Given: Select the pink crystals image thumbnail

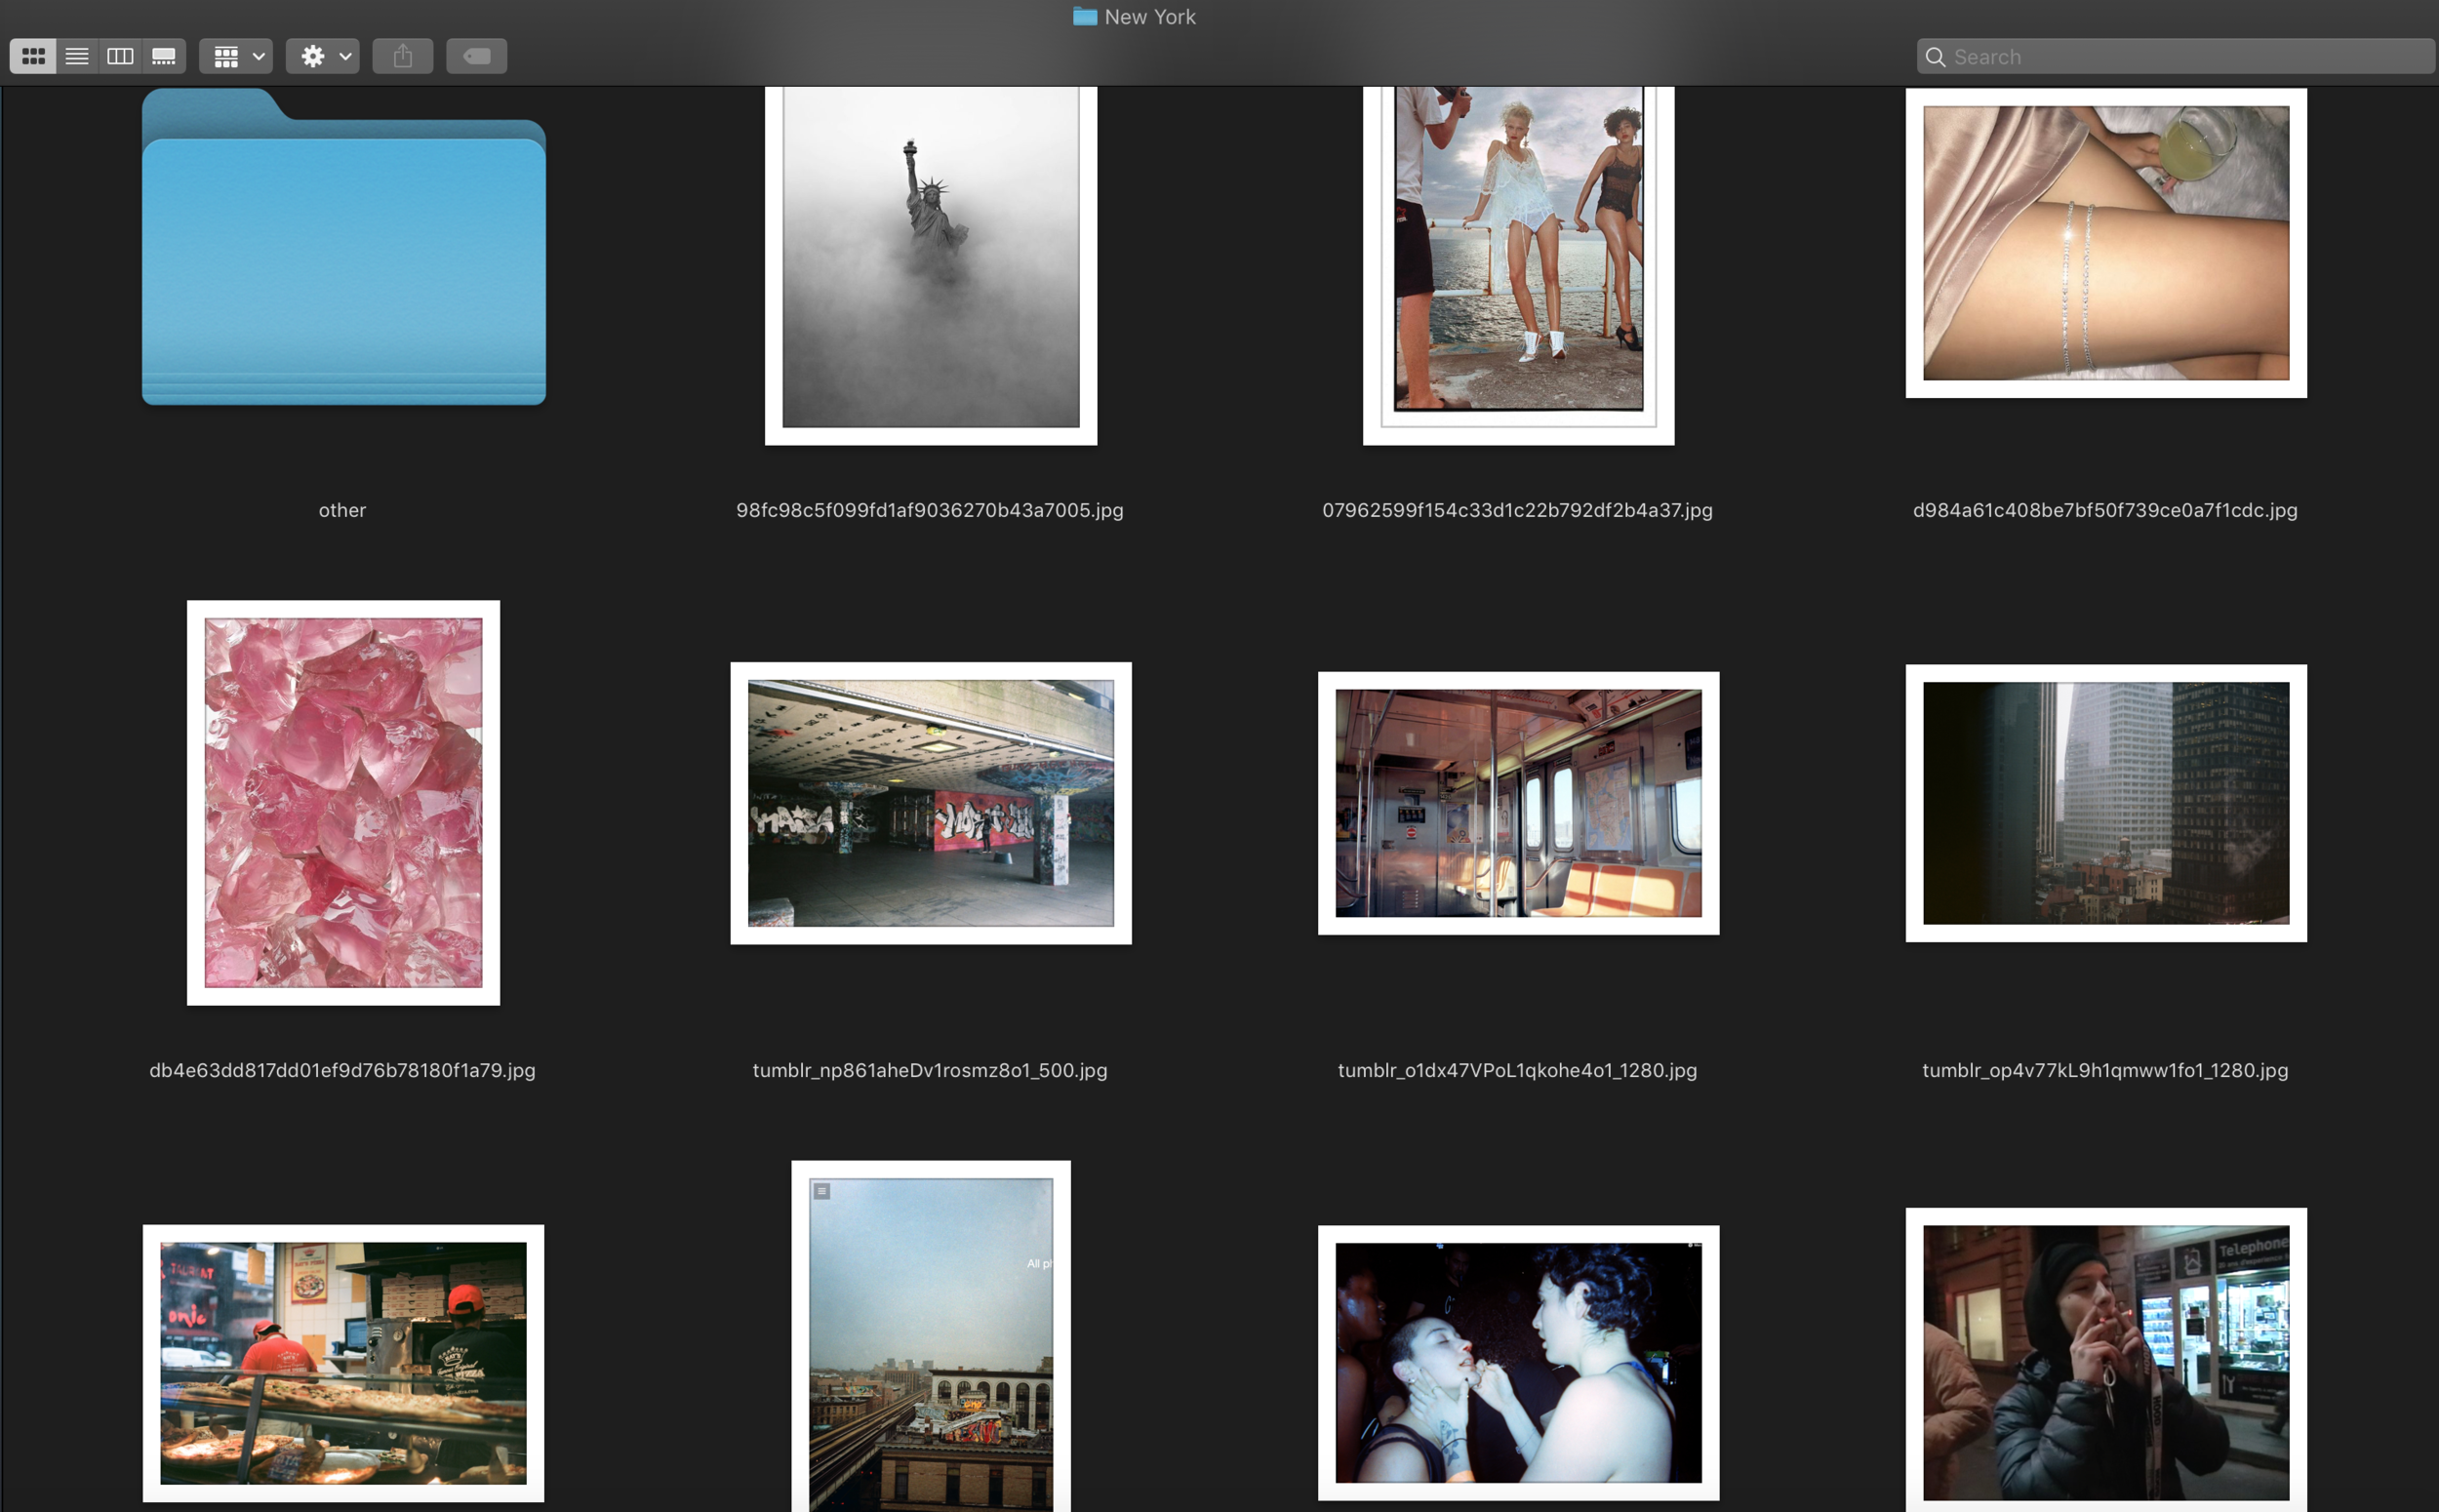Looking at the screenshot, I should click(x=343, y=803).
